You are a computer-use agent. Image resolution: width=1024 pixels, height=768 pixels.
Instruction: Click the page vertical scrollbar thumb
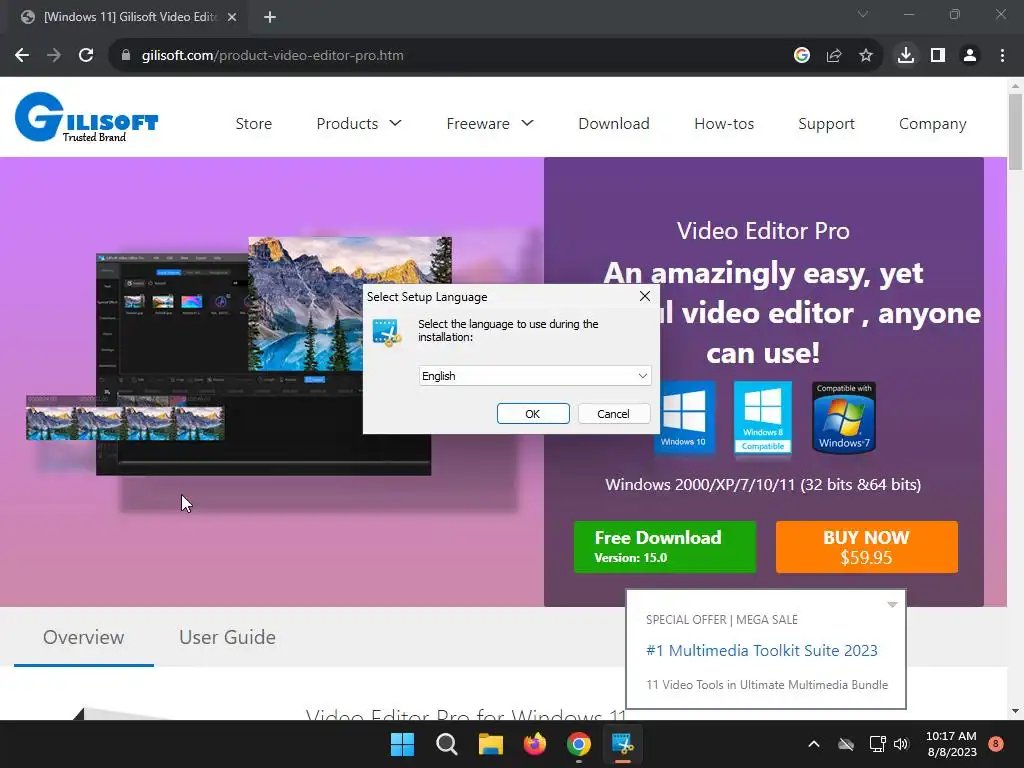click(1015, 132)
